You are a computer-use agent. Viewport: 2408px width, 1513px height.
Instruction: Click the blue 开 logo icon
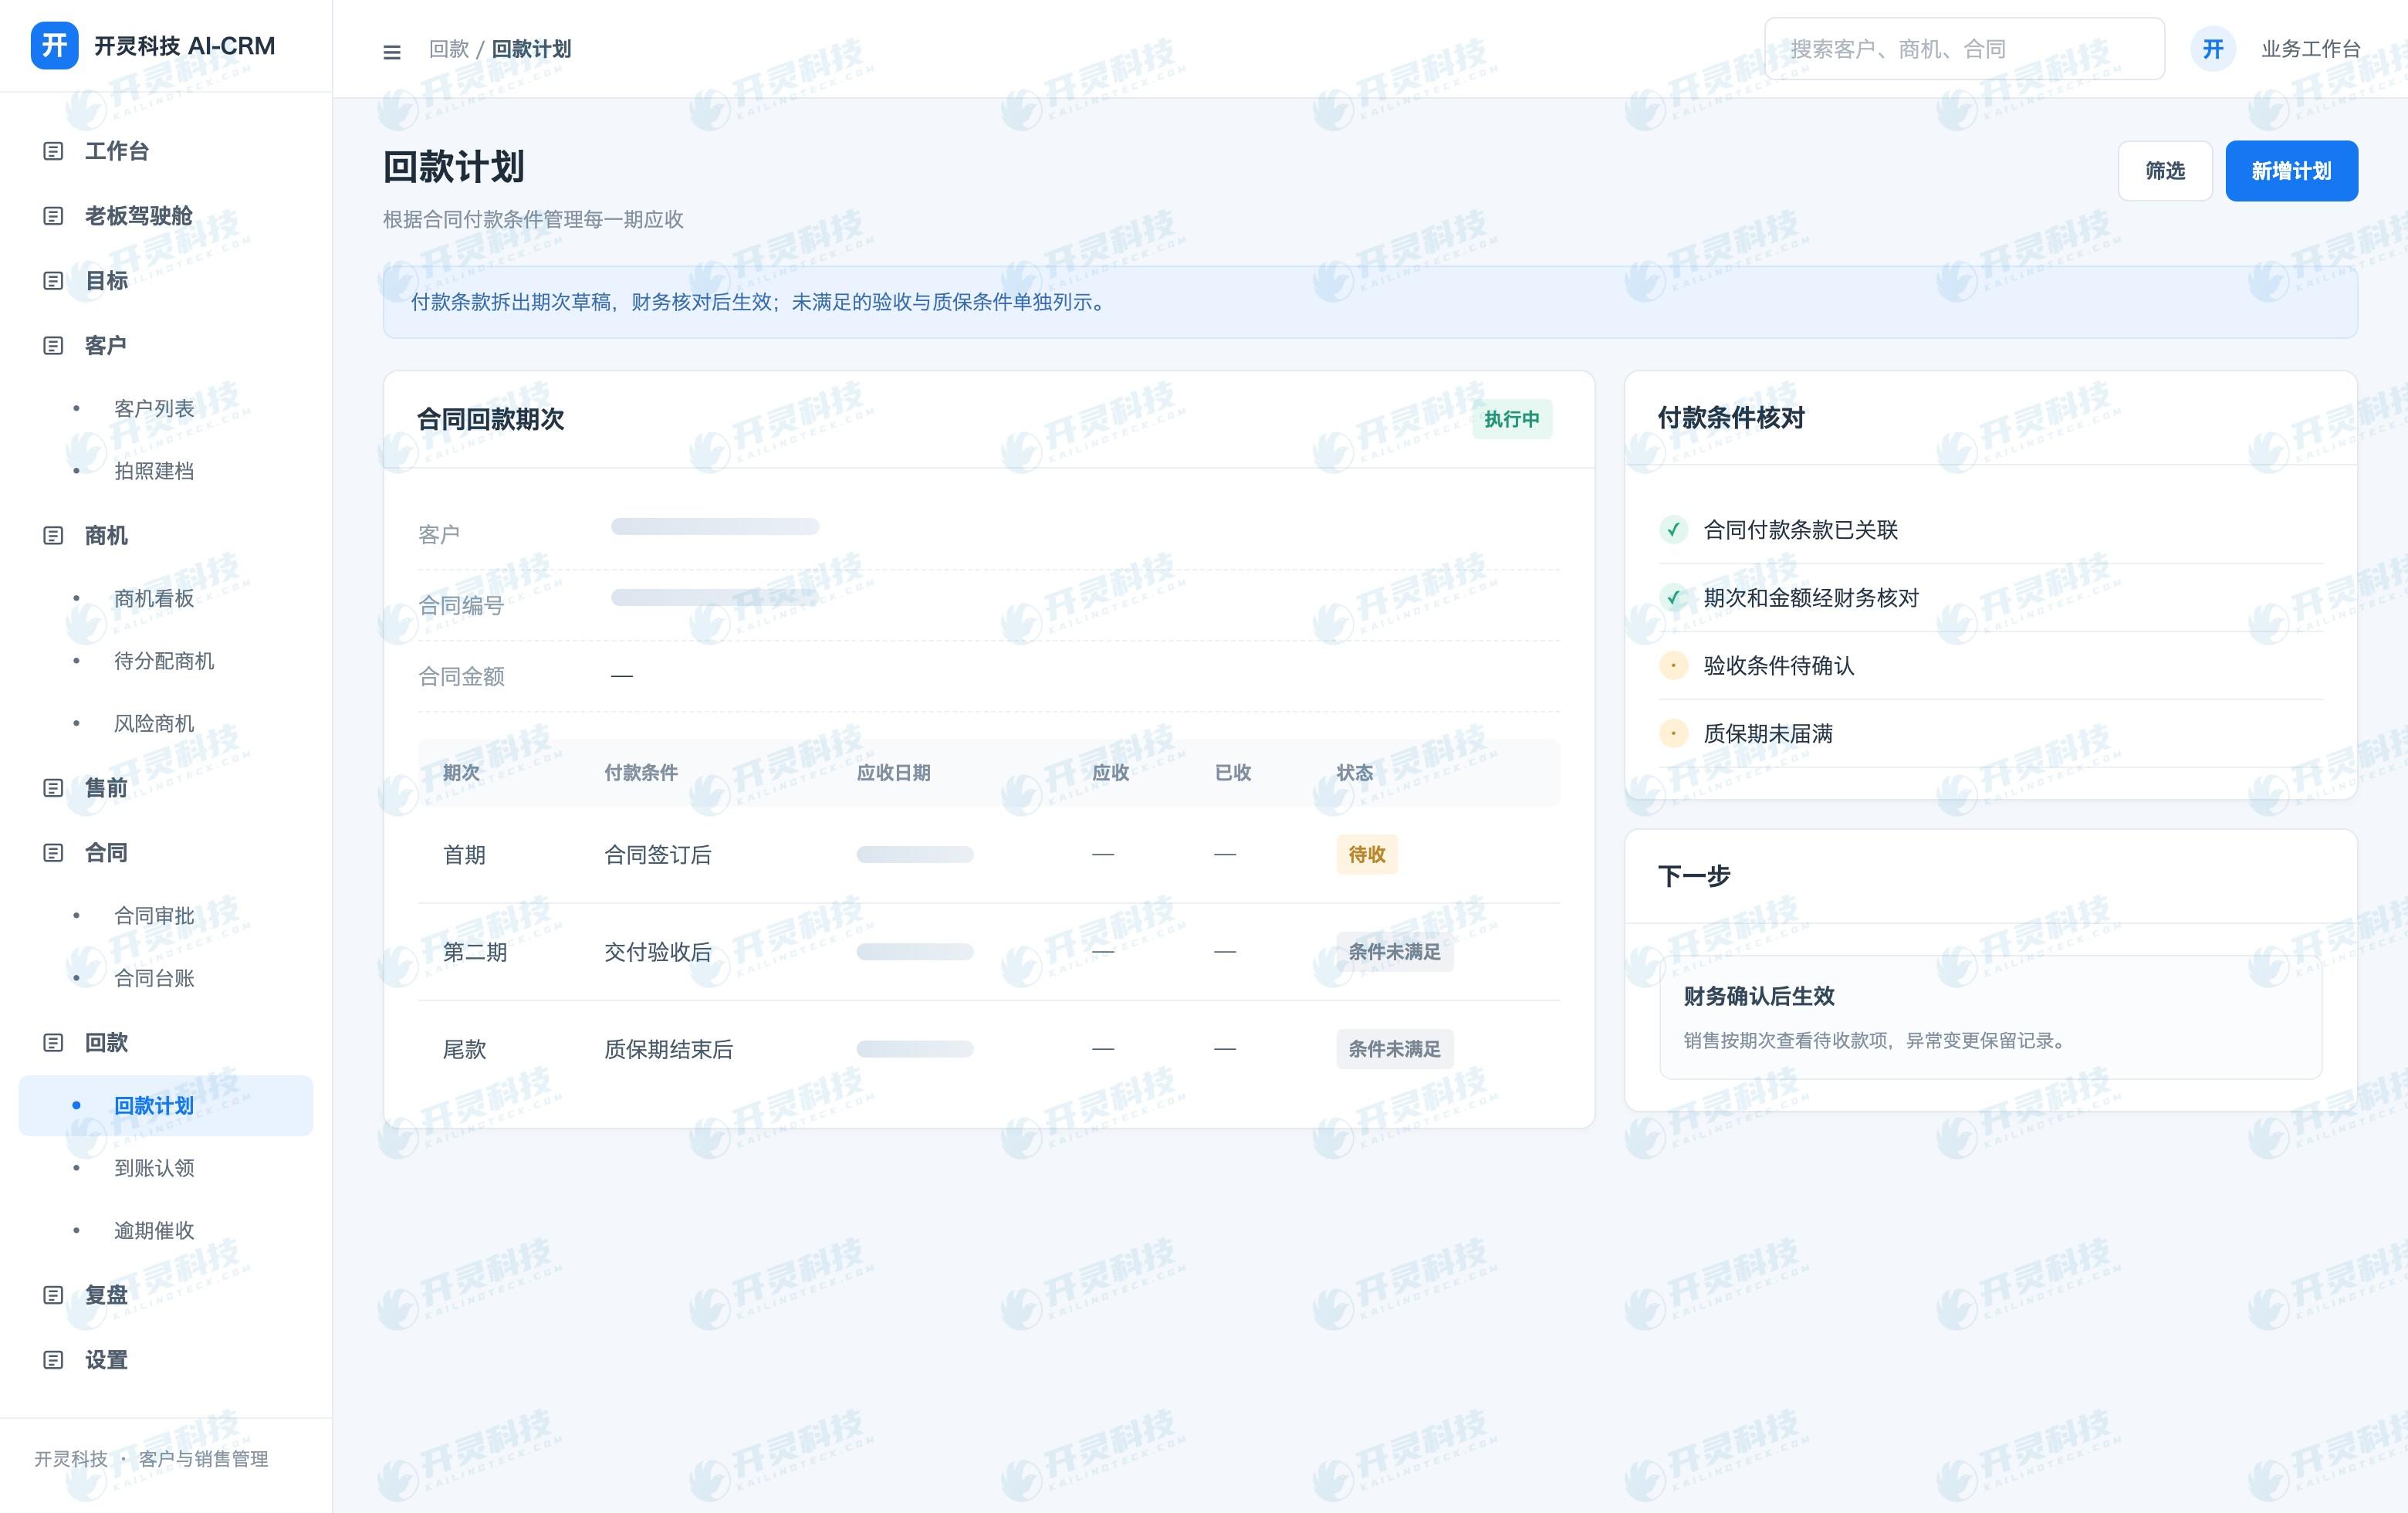click(x=54, y=46)
